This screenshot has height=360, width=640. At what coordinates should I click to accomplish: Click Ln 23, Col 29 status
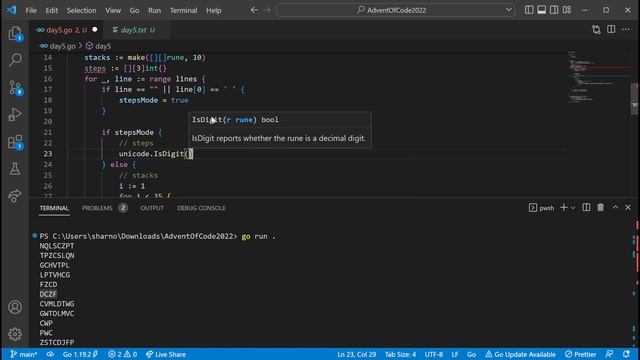click(x=356, y=354)
